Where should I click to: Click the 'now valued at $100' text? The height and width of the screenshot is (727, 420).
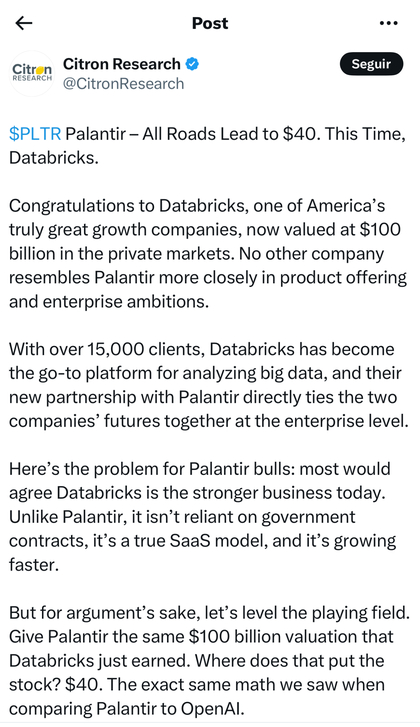(x=342, y=230)
